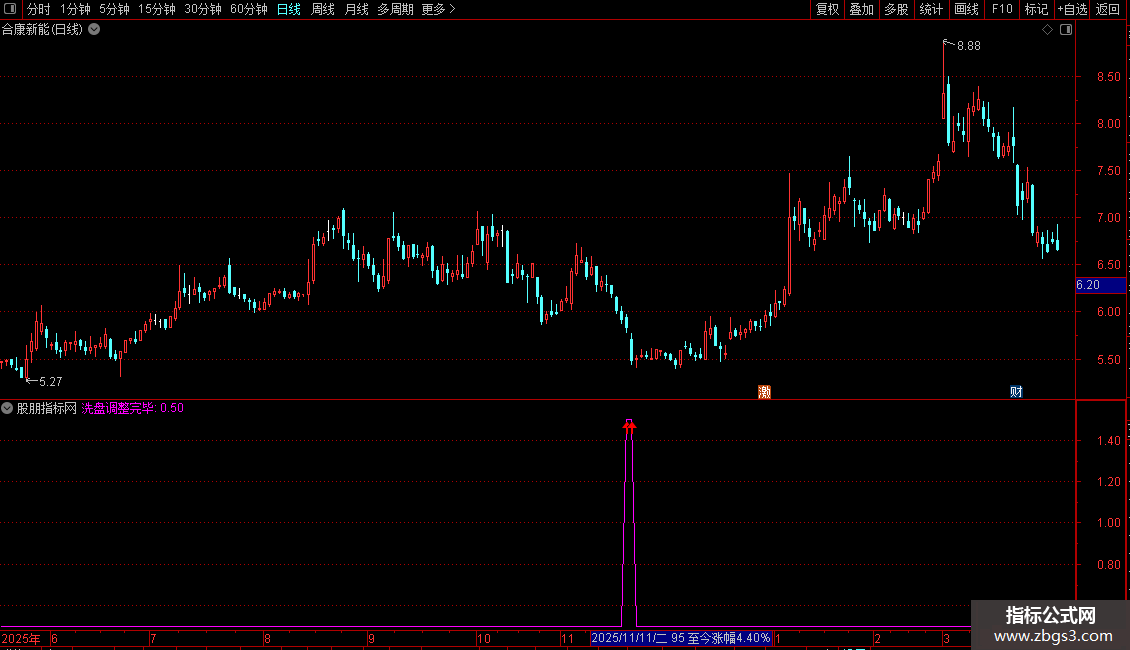Image resolution: width=1130 pixels, height=650 pixels.
Task: Click the 2025/11/11 date info label
Action: coord(681,638)
